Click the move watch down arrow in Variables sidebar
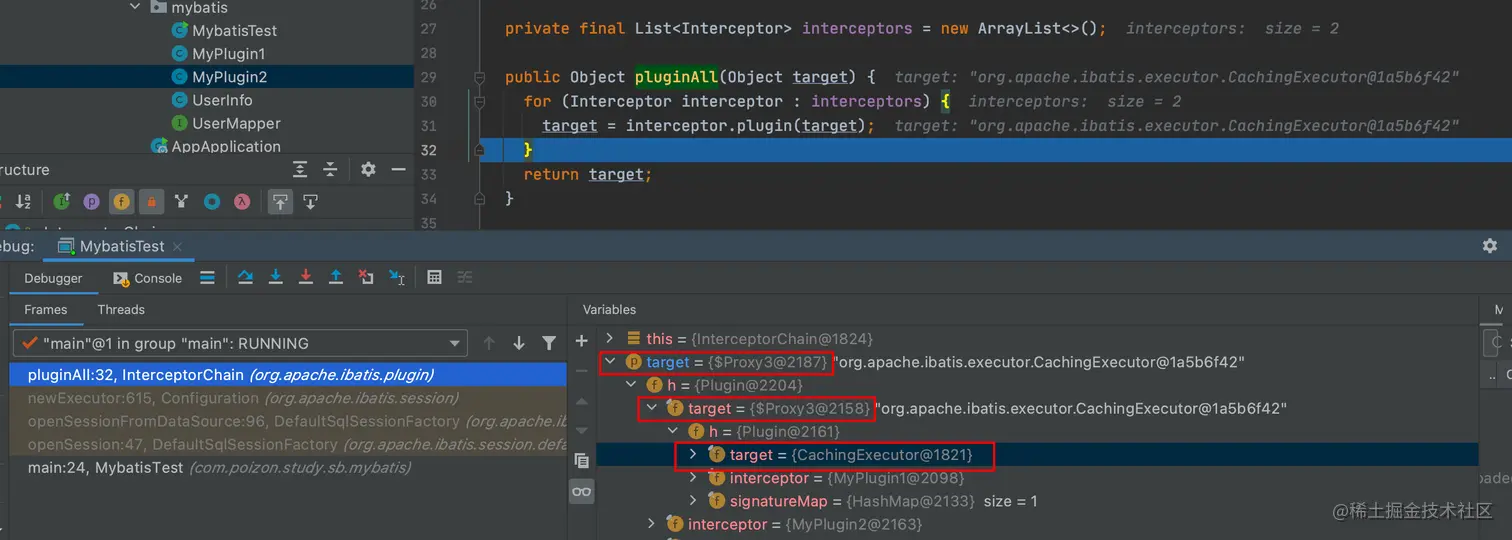Viewport: 1512px width, 540px height. pyautogui.click(x=582, y=430)
